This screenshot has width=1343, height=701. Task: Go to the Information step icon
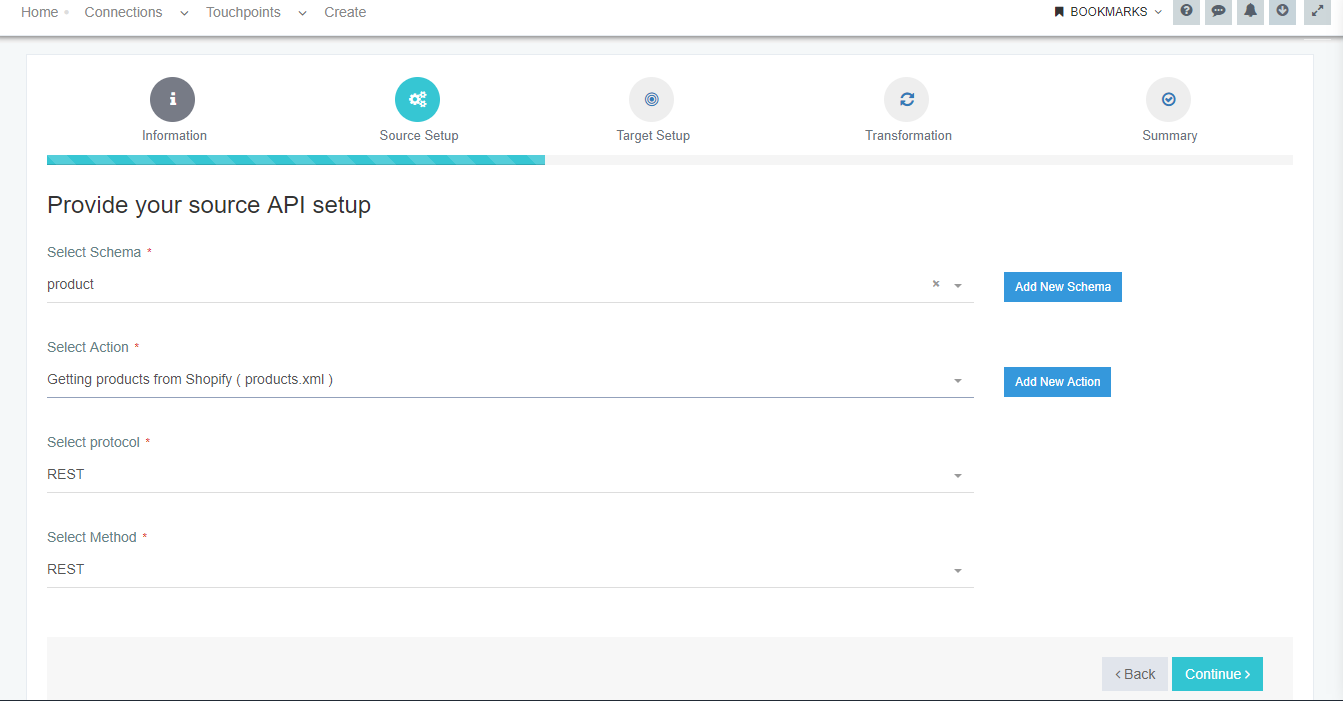coord(172,100)
